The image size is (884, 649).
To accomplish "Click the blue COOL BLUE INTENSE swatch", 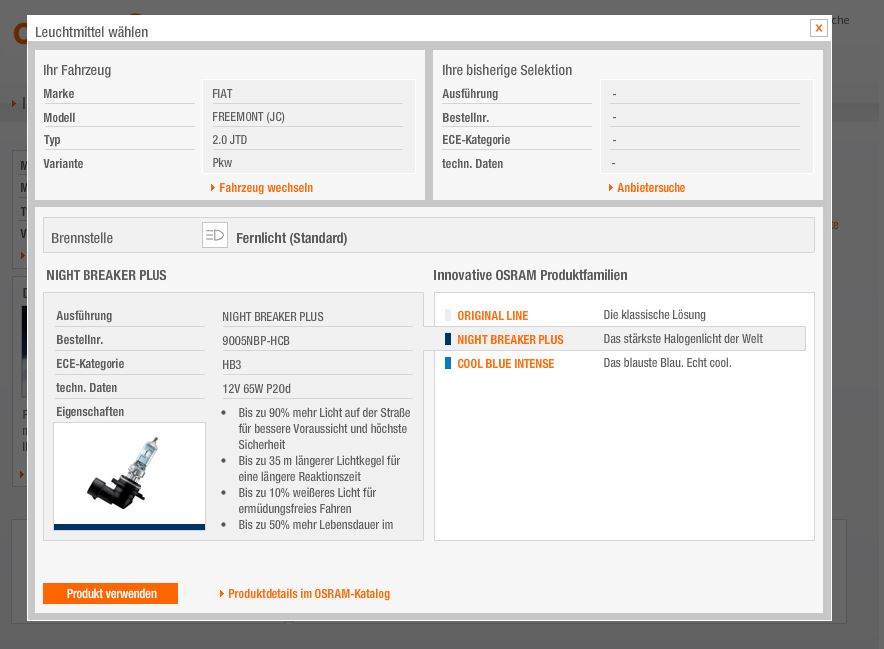I will [448, 364].
